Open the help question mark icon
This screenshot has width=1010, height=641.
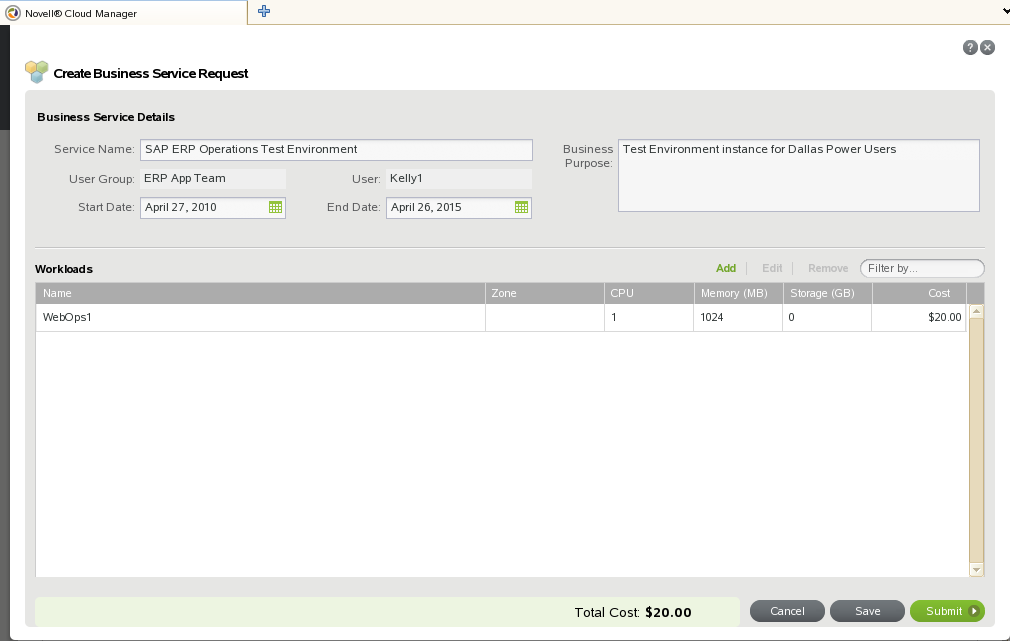coord(970,48)
